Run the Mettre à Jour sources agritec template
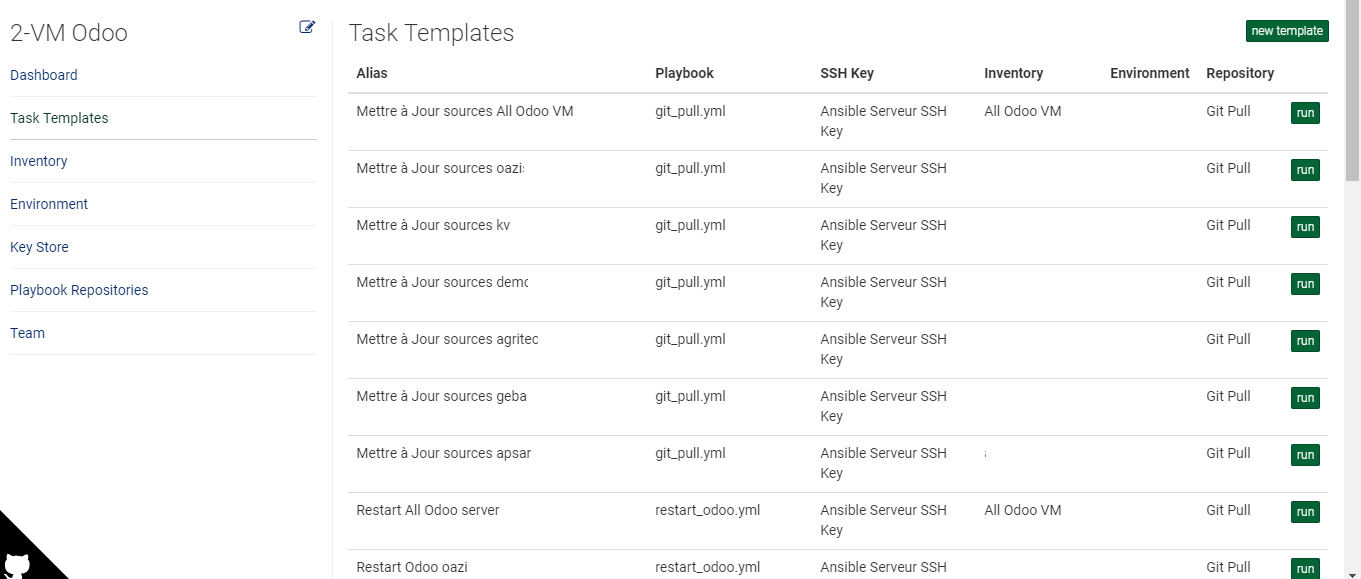 1305,341
